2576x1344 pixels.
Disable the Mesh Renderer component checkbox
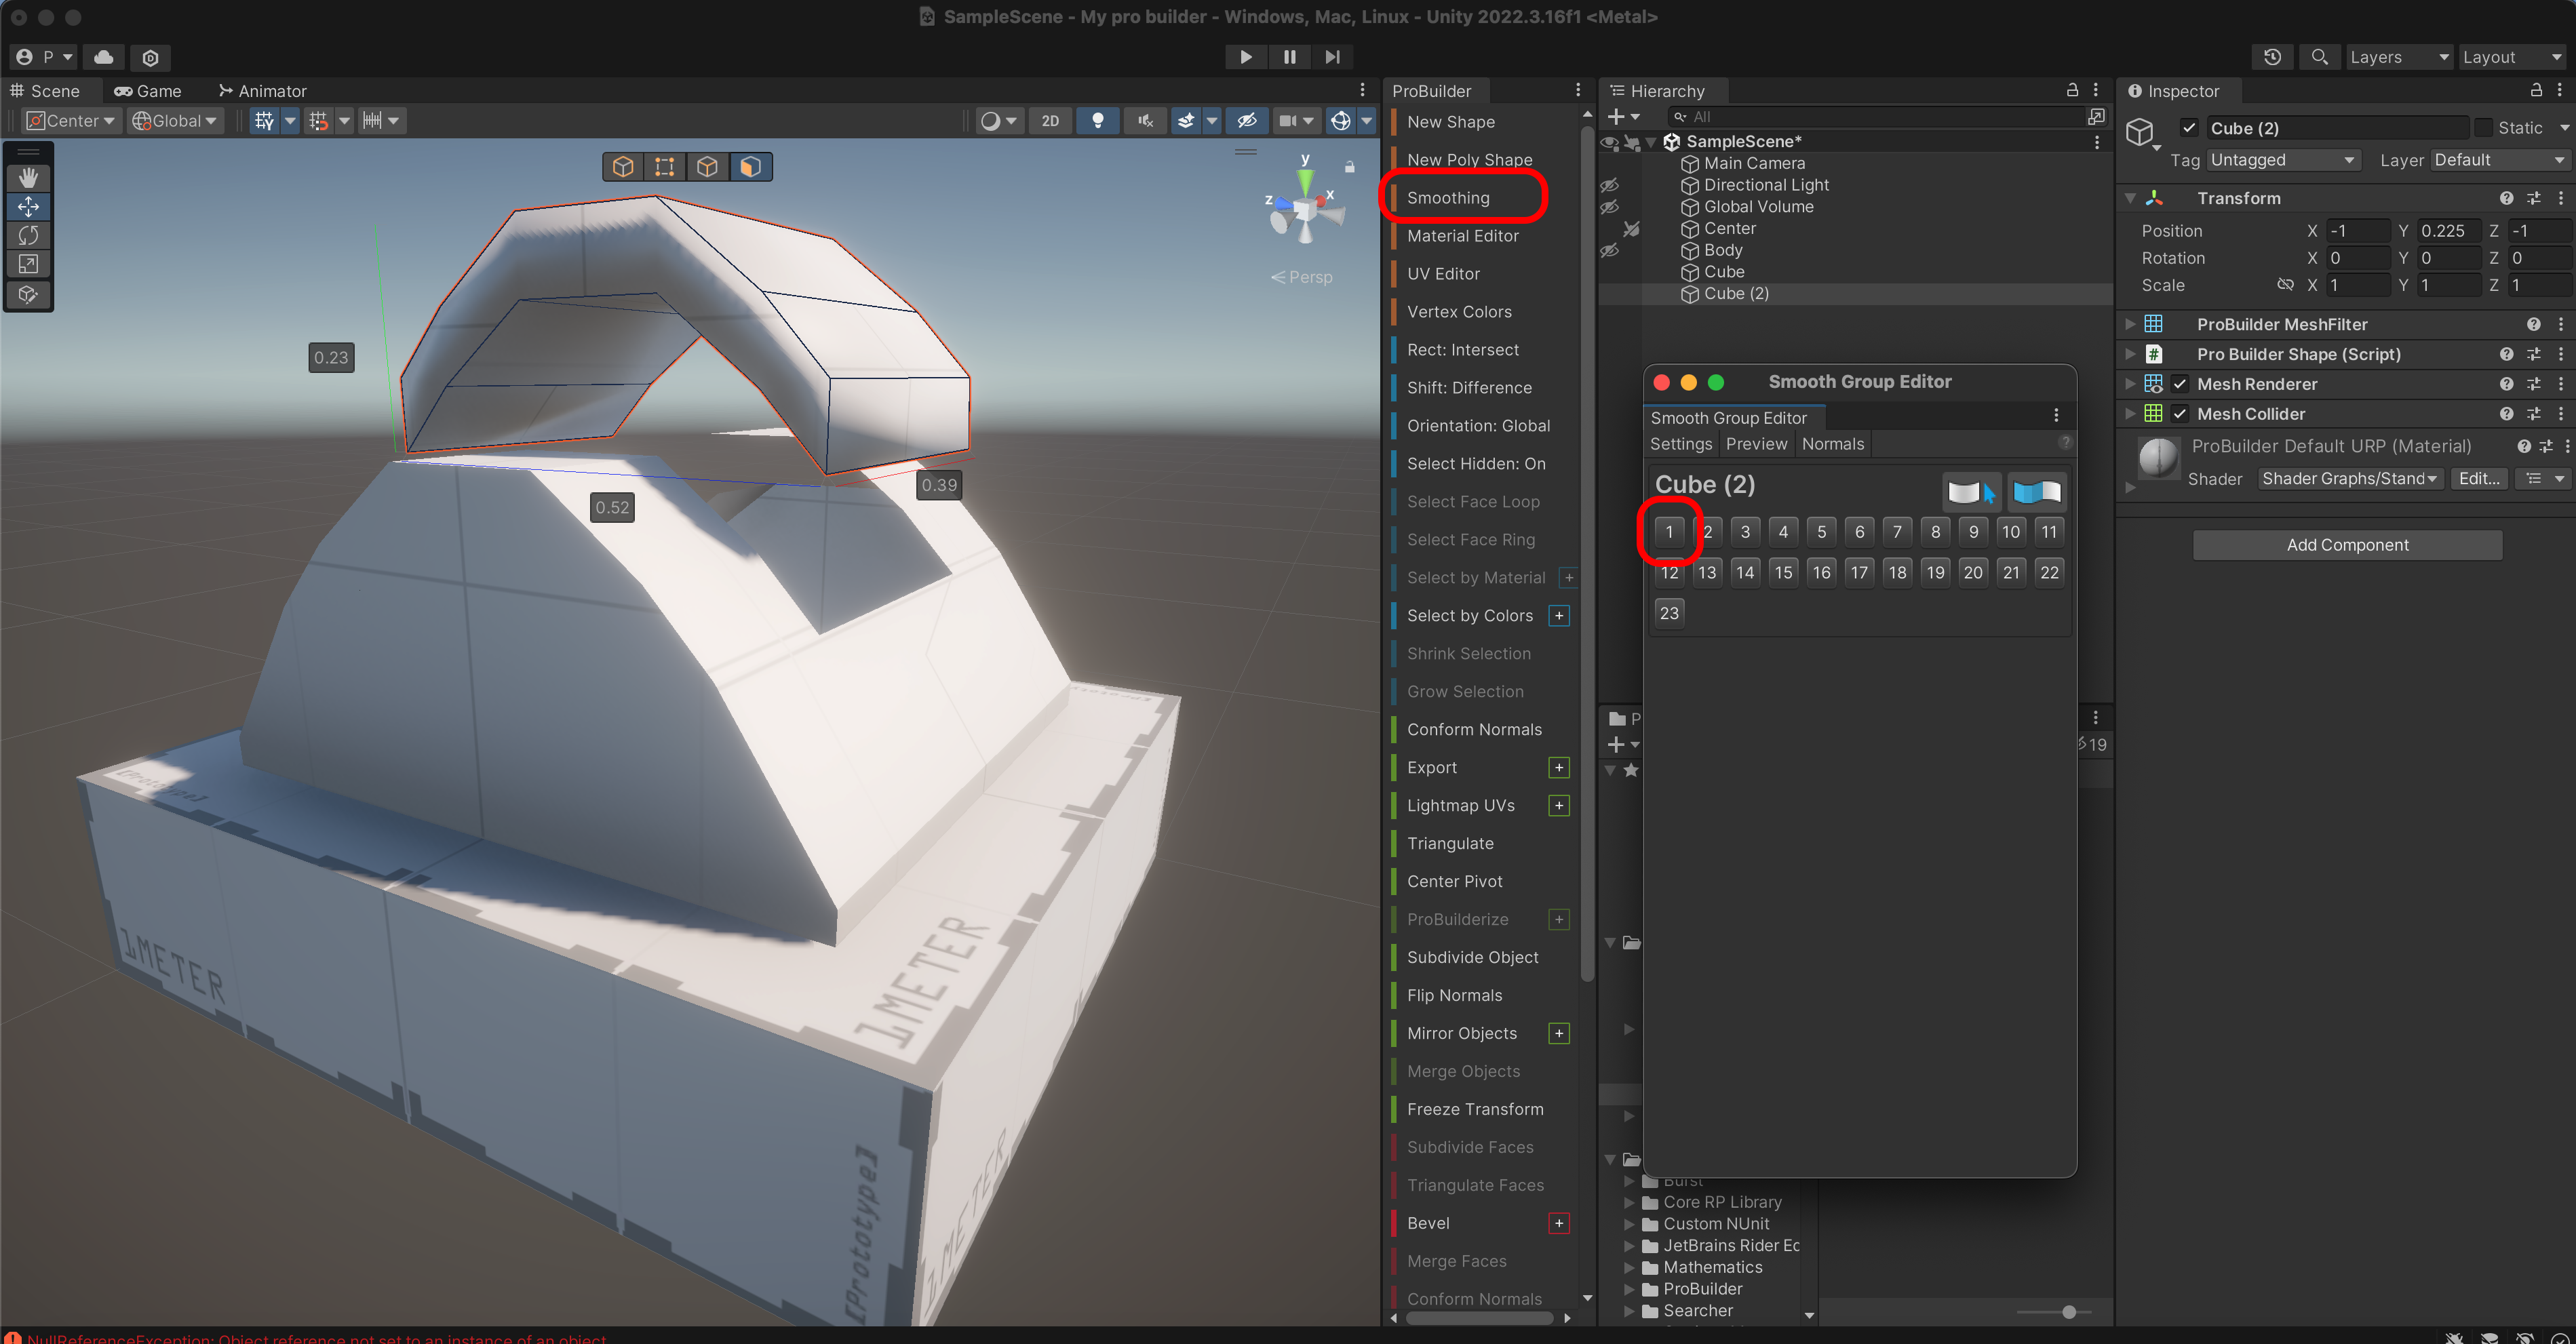point(2180,384)
